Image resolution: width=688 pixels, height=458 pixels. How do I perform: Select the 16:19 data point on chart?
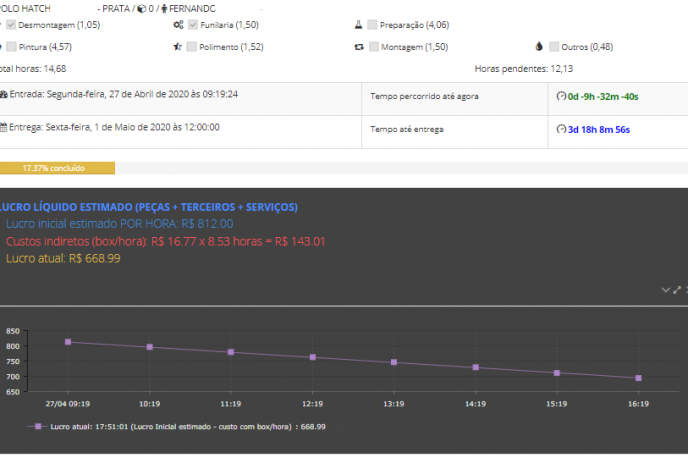click(x=638, y=378)
